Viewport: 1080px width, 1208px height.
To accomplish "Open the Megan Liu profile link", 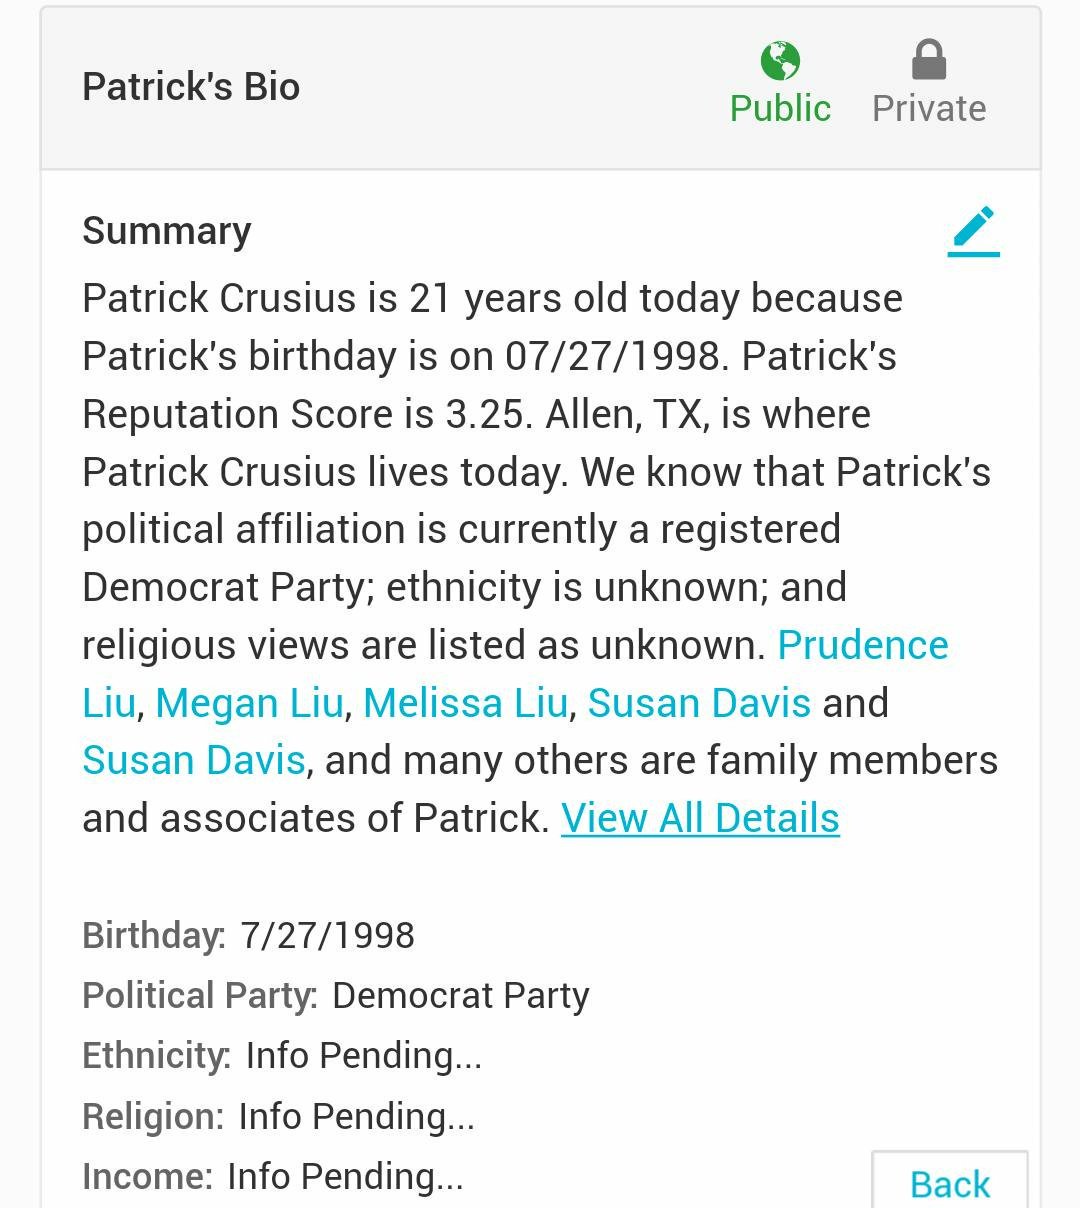I will 249,703.
